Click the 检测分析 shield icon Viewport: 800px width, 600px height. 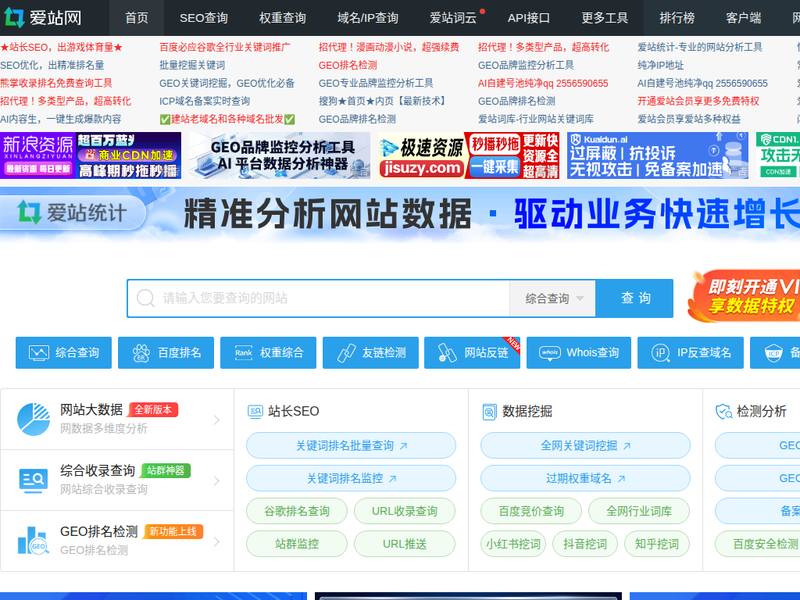pos(724,411)
